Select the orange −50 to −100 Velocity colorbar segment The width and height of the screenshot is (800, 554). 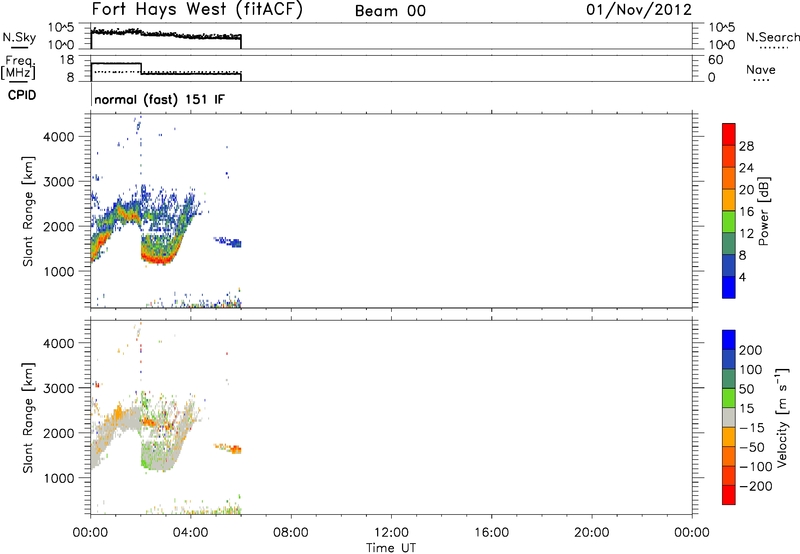click(729, 456)
